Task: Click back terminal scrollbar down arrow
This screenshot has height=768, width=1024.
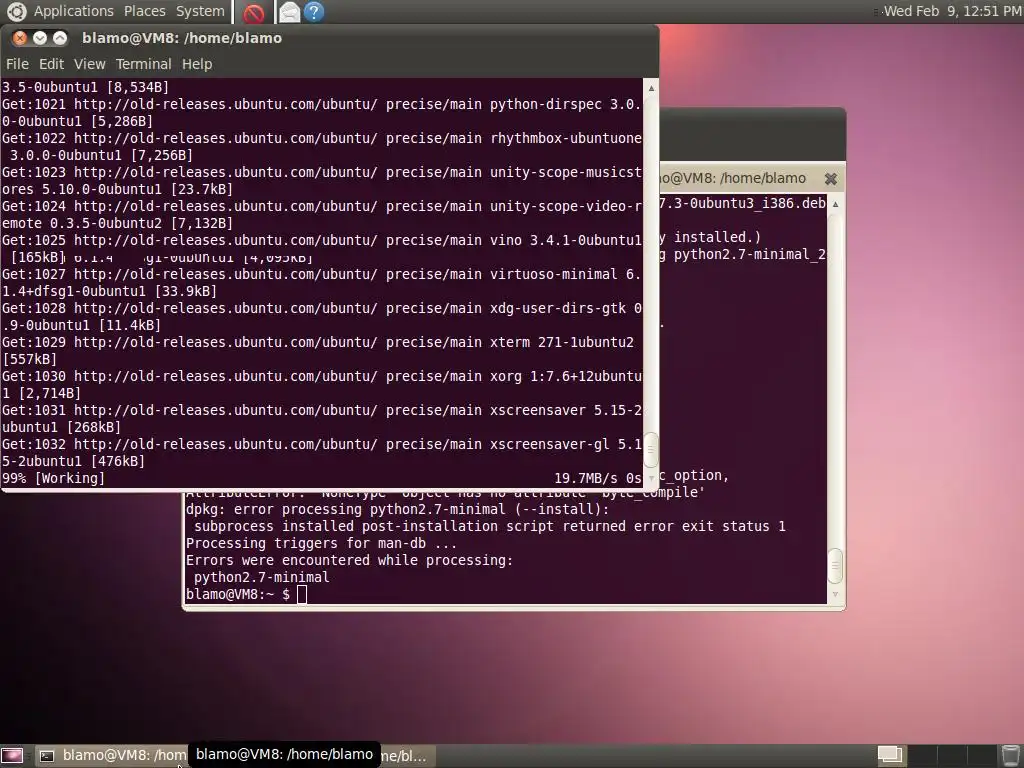Action: (x=835, y=594)
